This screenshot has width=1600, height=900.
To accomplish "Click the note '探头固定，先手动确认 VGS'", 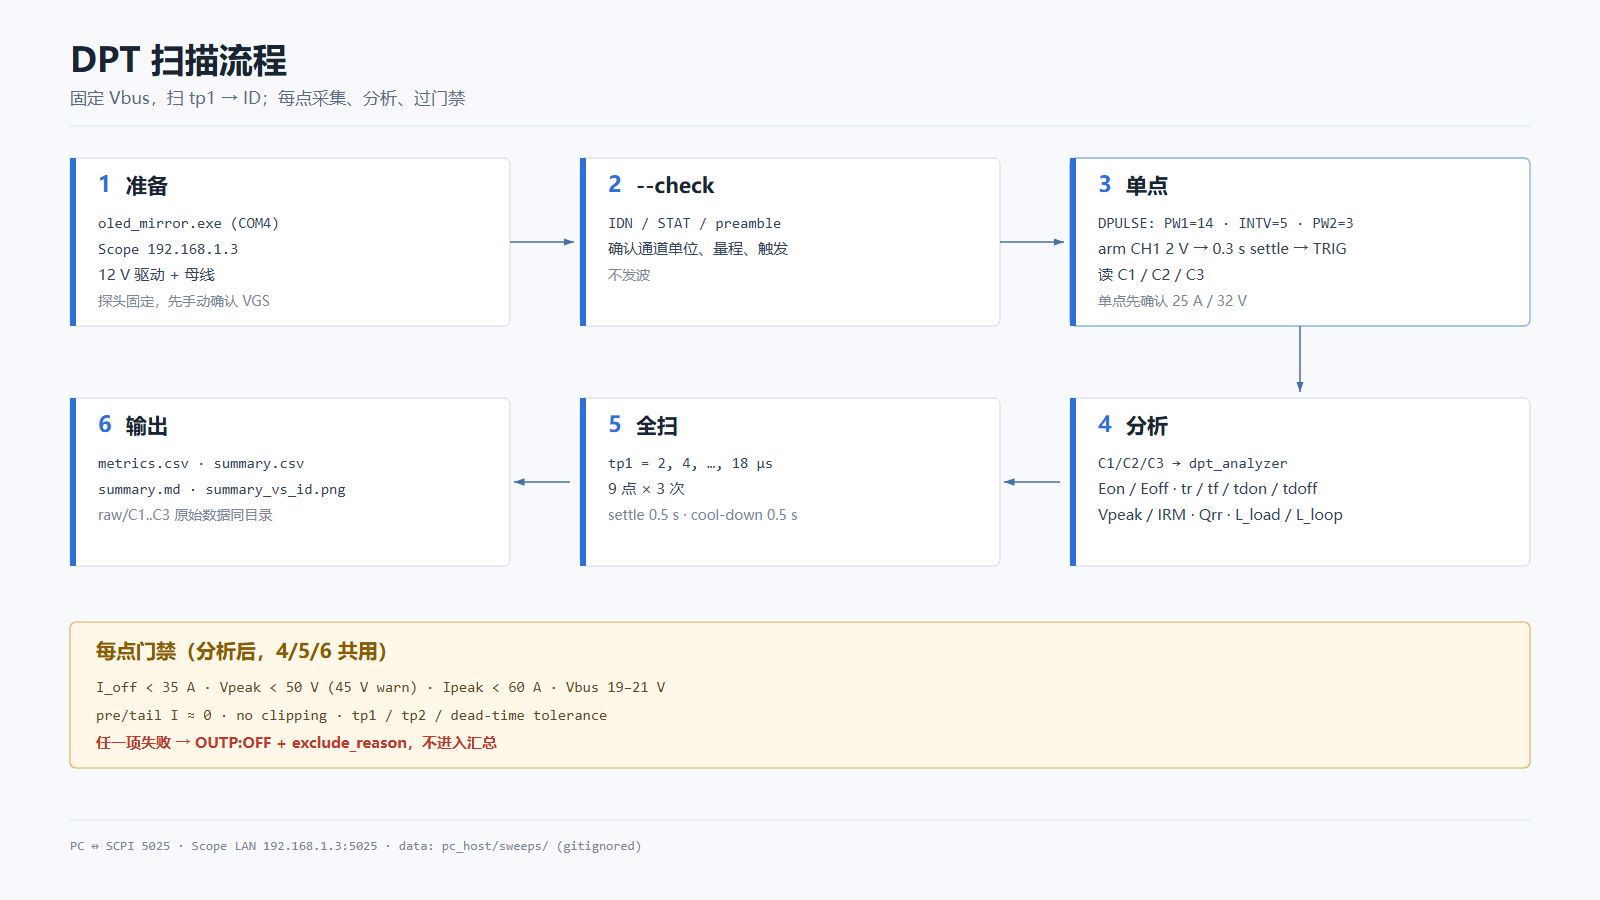I will click(x=184, y=301).
